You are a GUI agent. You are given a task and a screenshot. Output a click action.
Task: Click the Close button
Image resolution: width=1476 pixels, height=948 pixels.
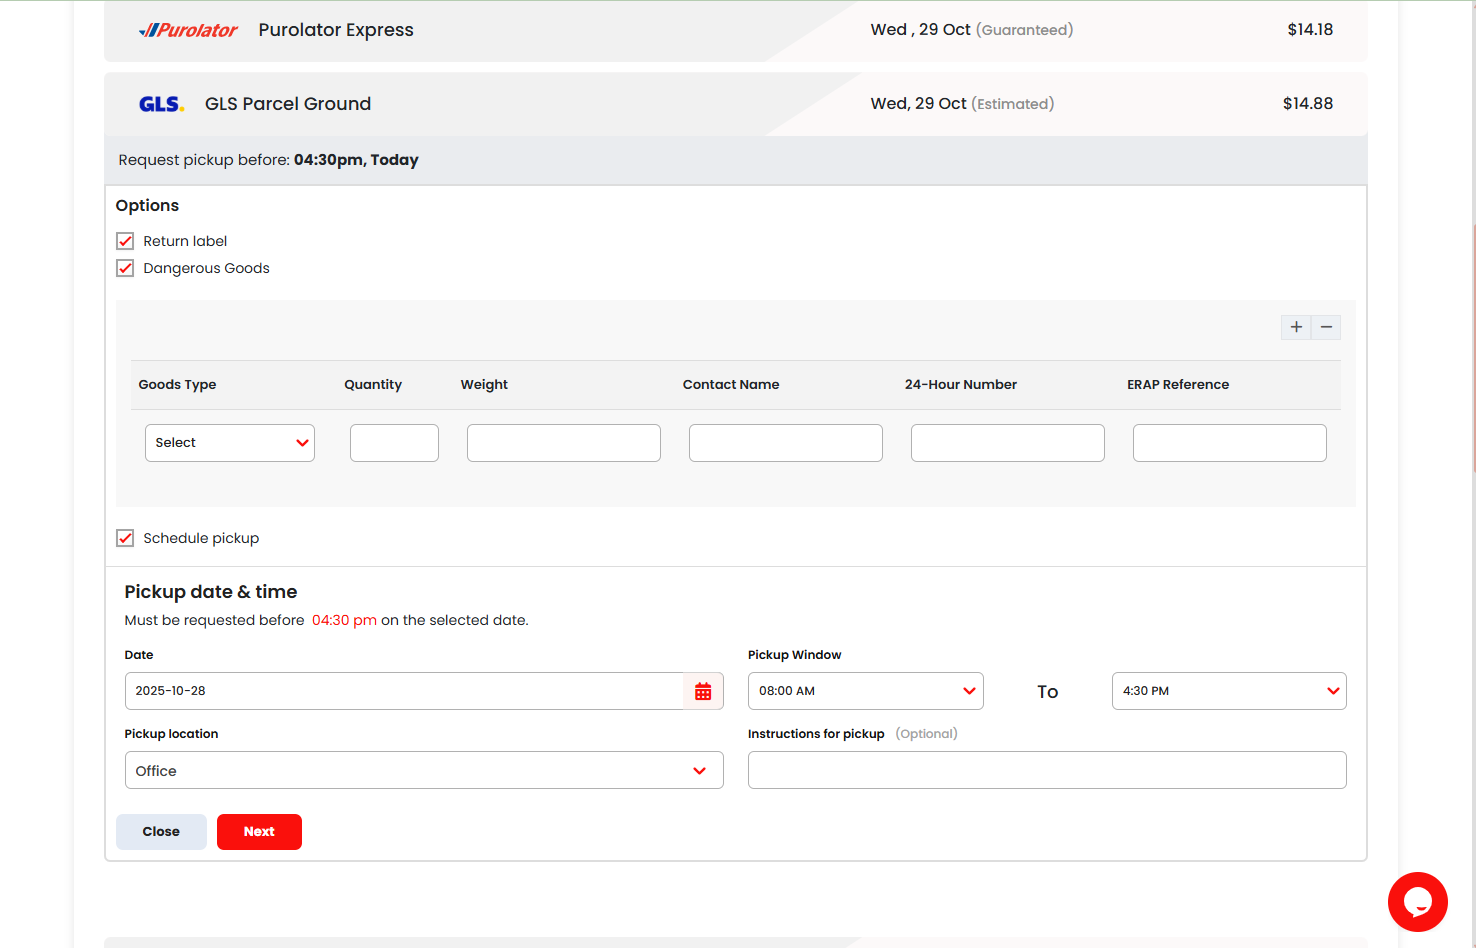coord(161,831)
